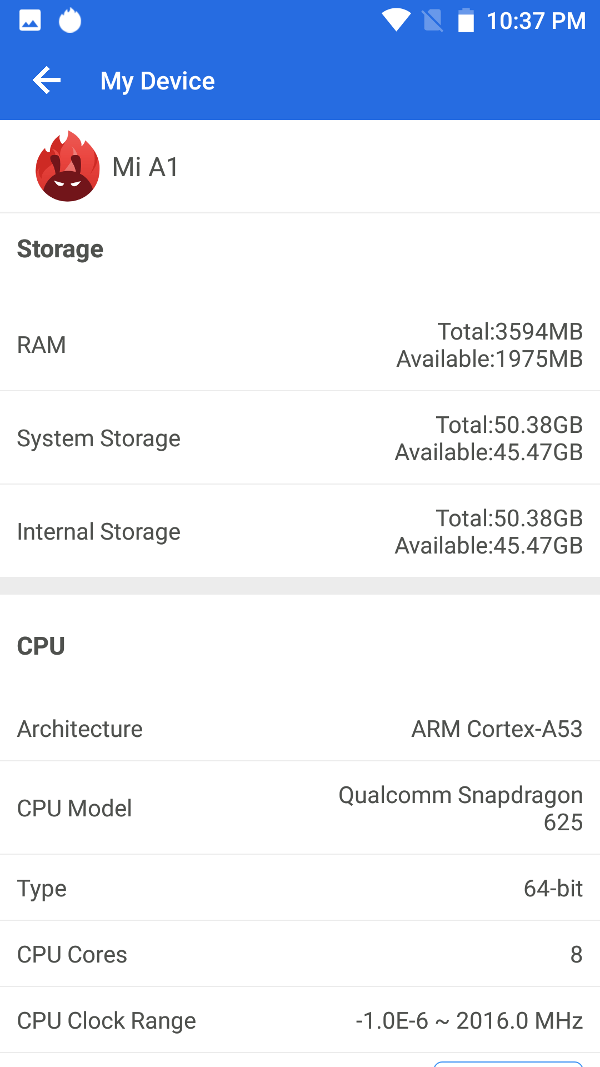Tap the no-SIM card icon
This screenshot has width=600, height=1067.
(432, 20)
